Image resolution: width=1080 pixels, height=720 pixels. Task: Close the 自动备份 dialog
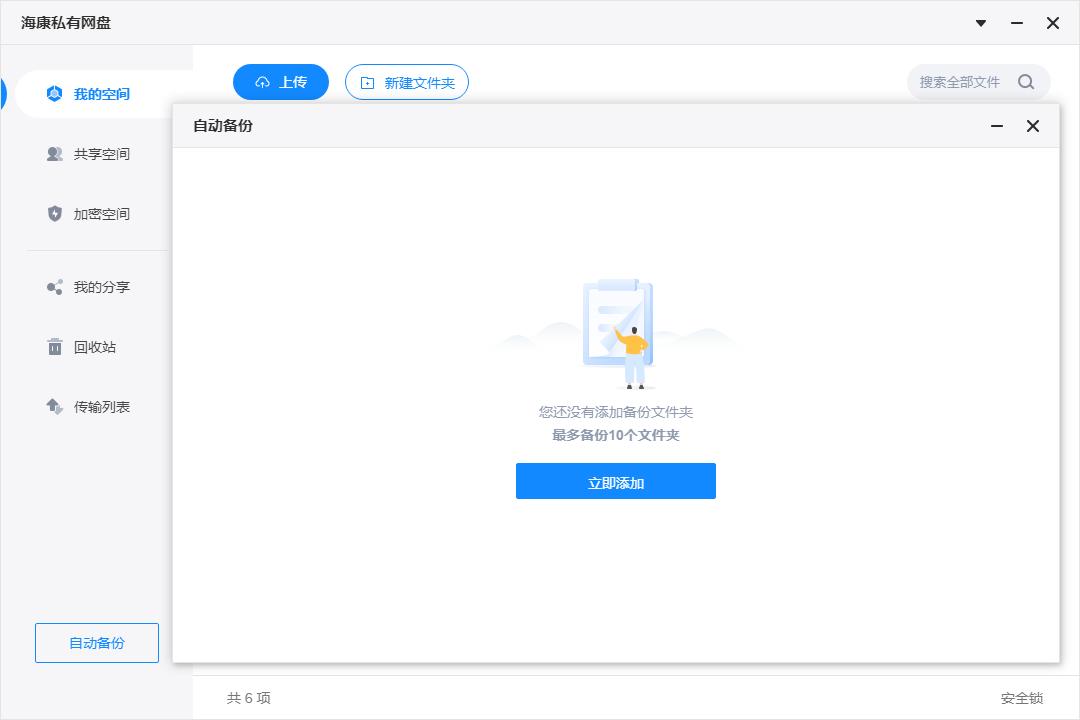tap(1032, 126)
